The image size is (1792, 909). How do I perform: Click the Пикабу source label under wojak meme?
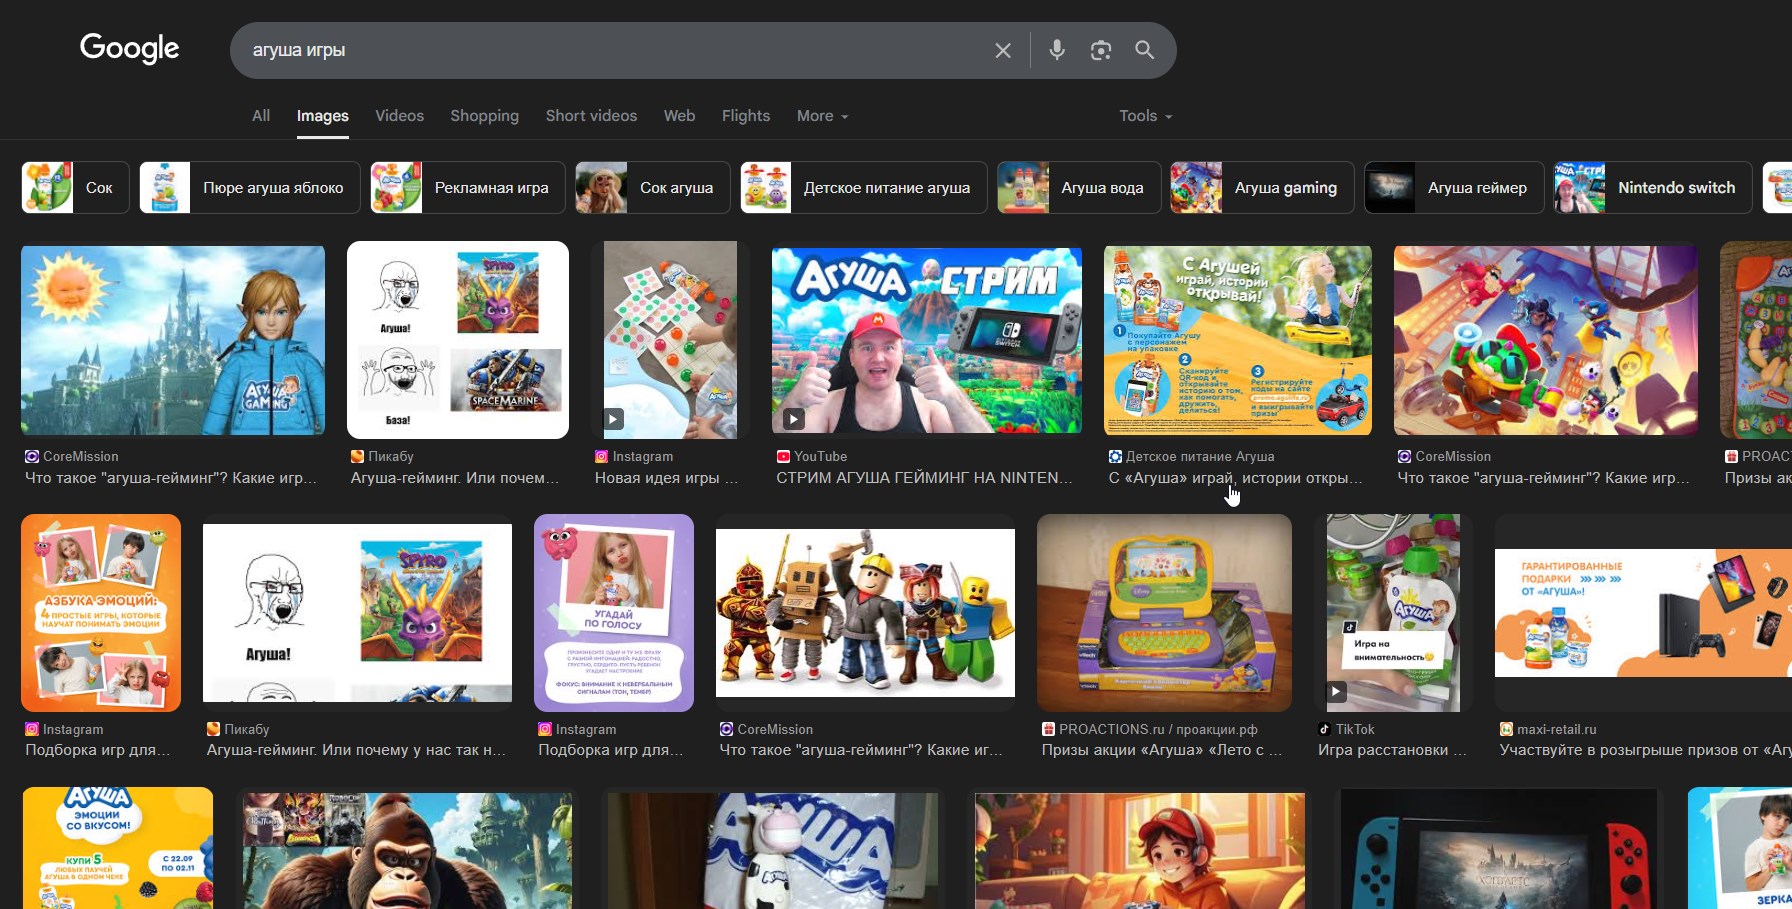click(x=382, y=456)
